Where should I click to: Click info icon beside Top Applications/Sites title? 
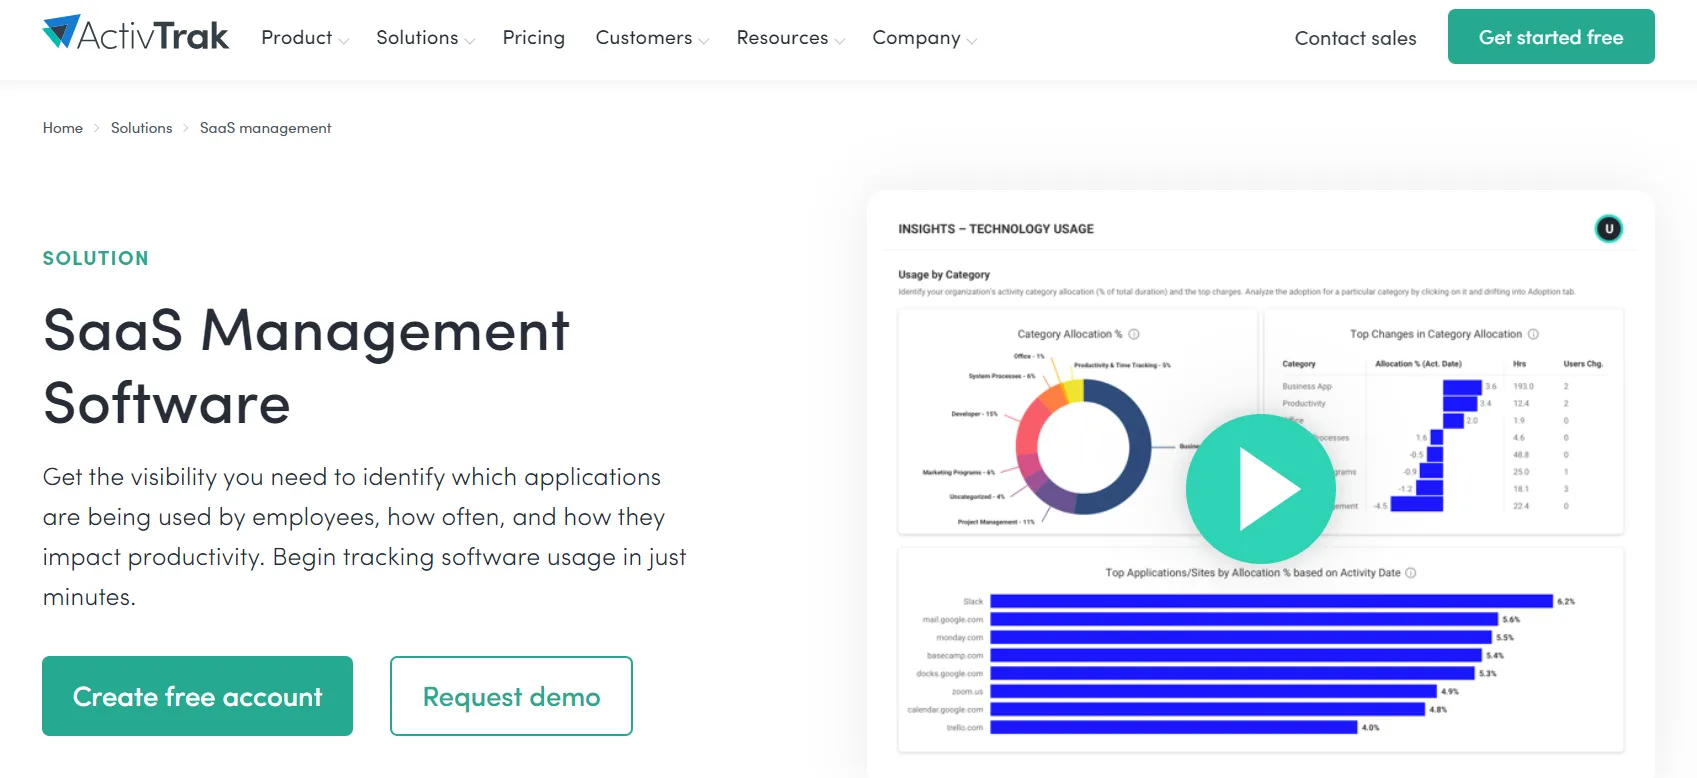click(x=1411, y=573)
